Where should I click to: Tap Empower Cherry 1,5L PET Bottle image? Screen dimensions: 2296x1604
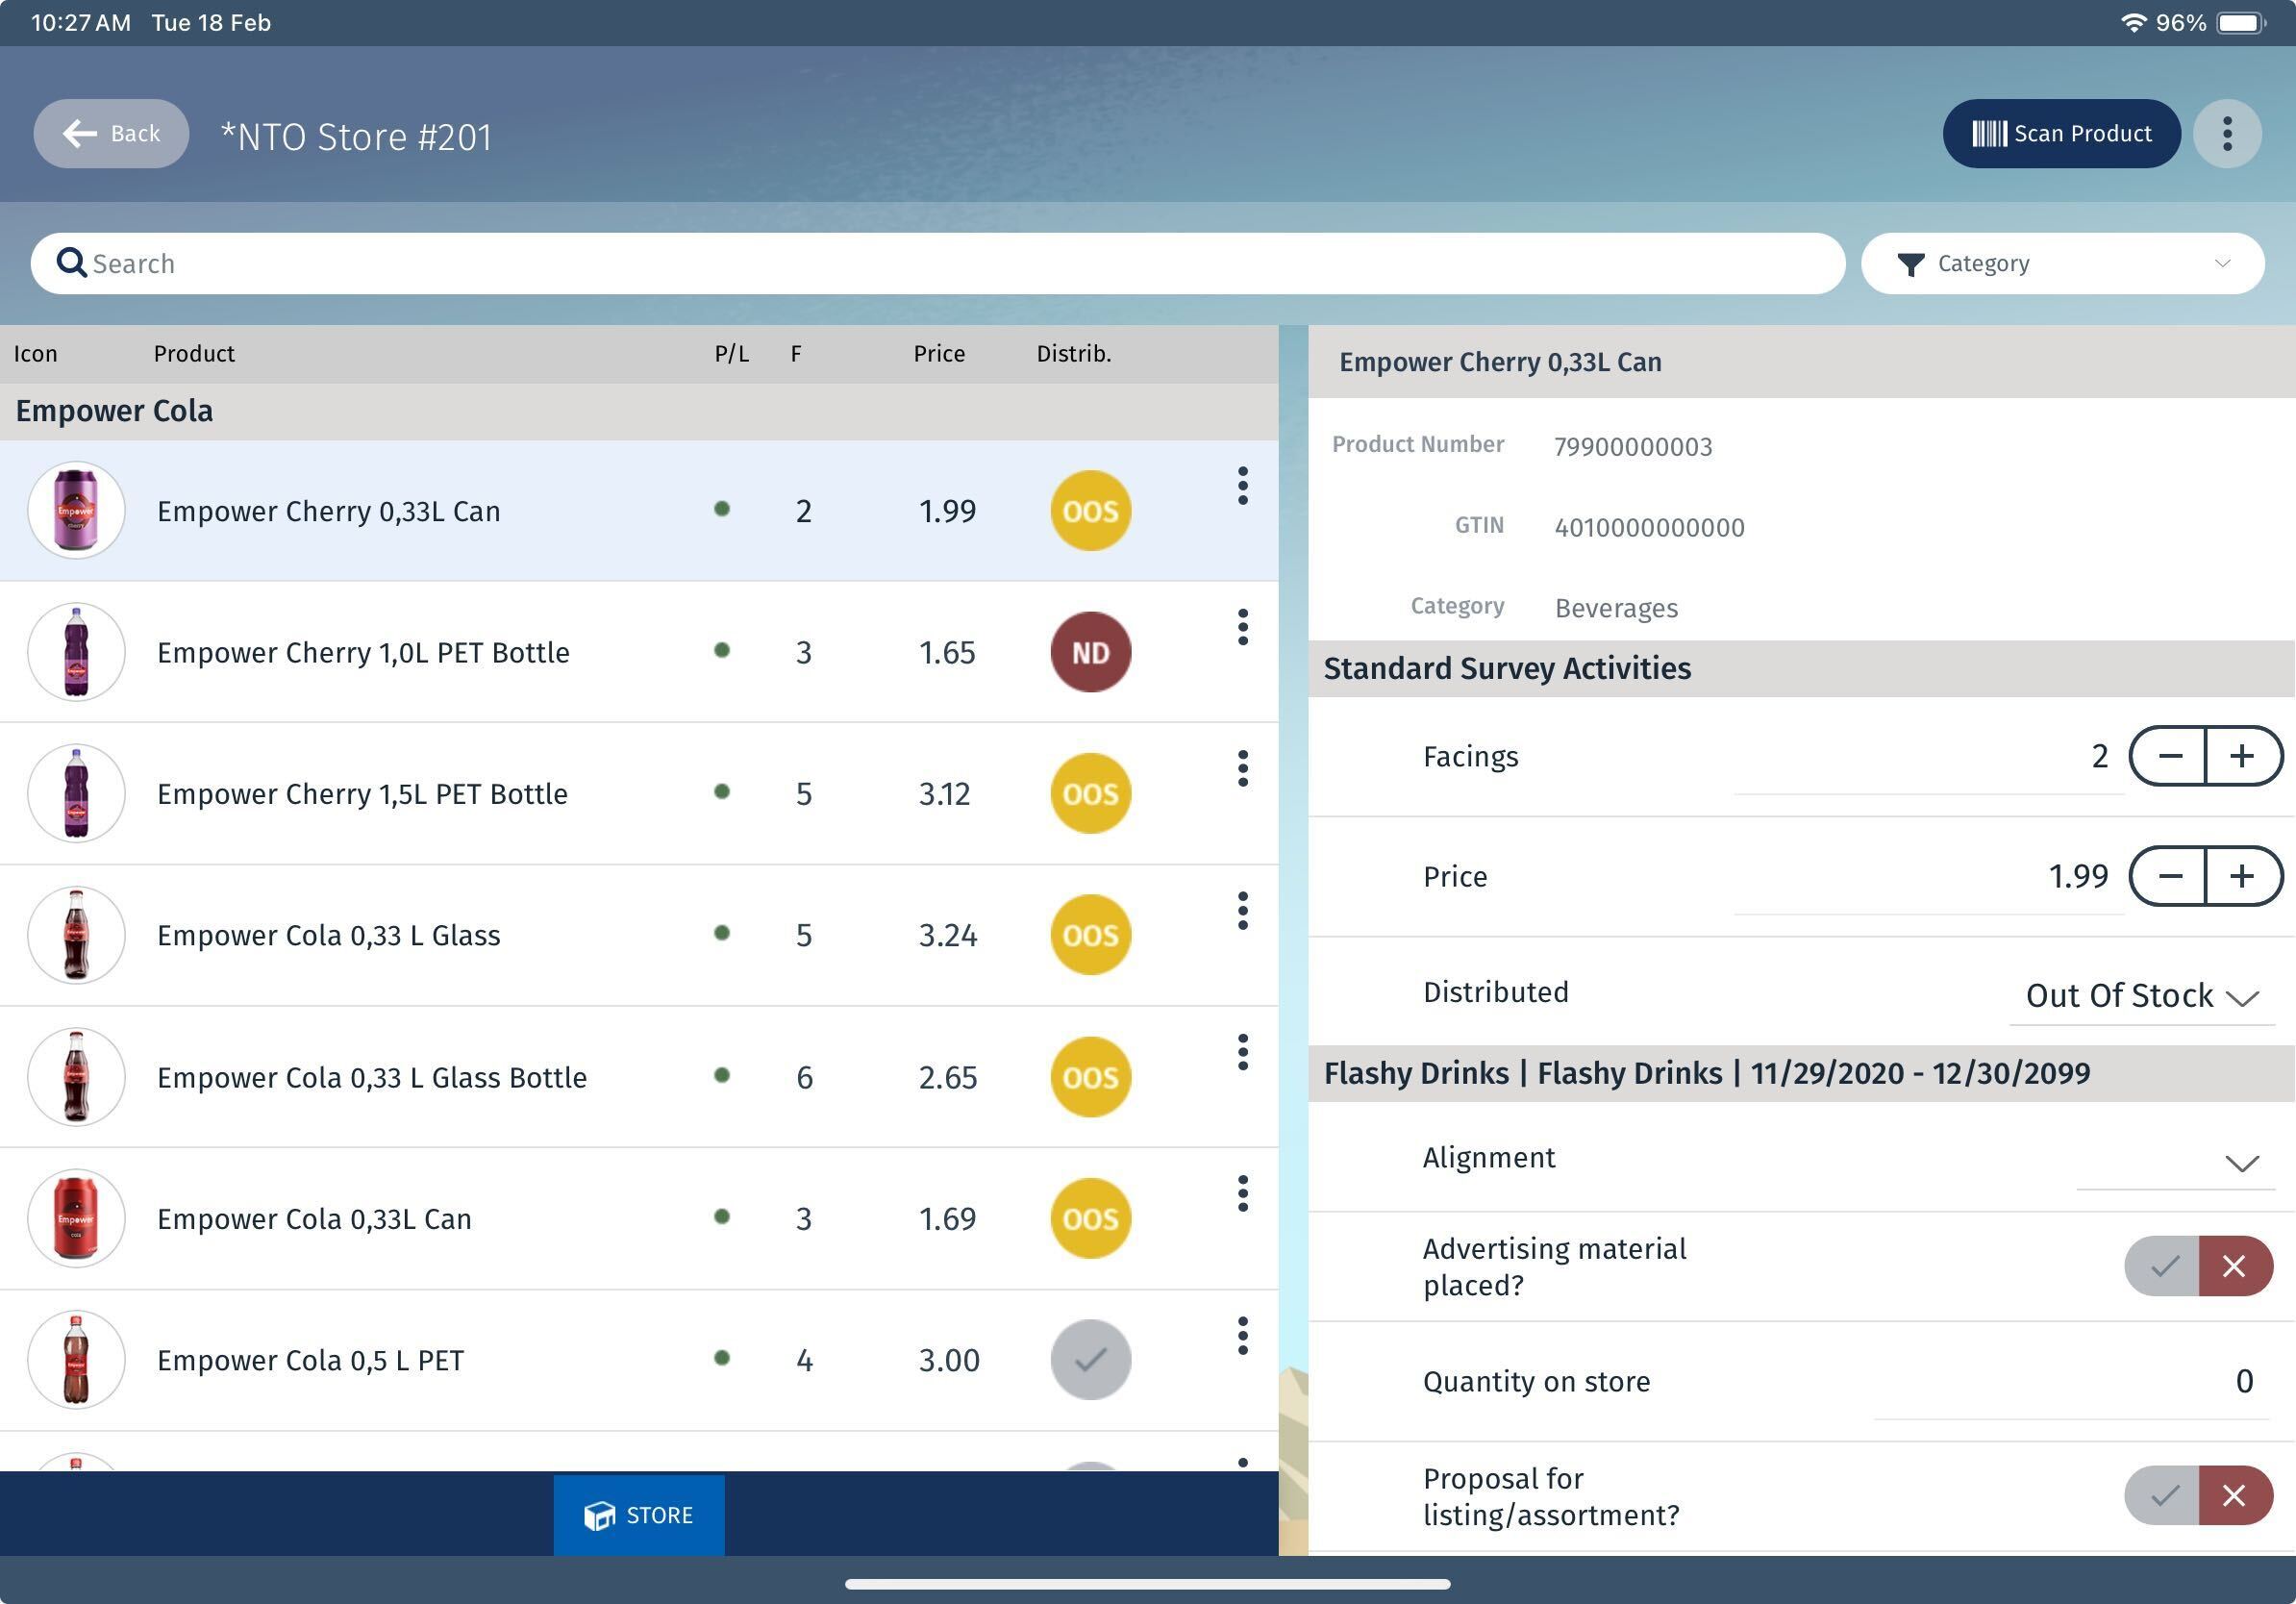76,794
